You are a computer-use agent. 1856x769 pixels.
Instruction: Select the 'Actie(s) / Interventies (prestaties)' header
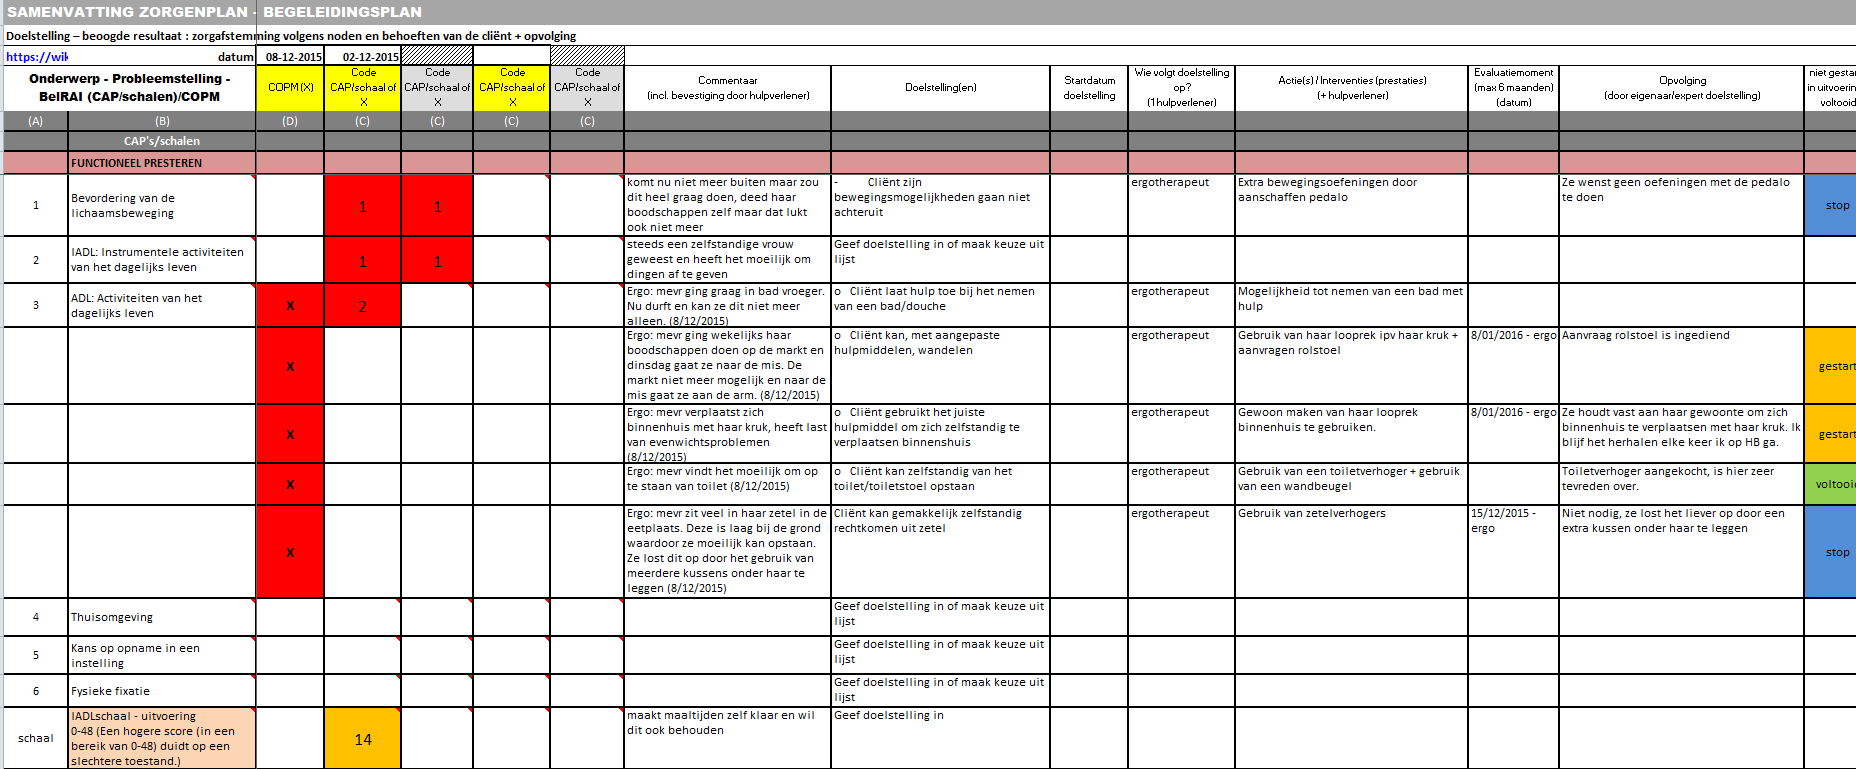[x=1352, y=88]
